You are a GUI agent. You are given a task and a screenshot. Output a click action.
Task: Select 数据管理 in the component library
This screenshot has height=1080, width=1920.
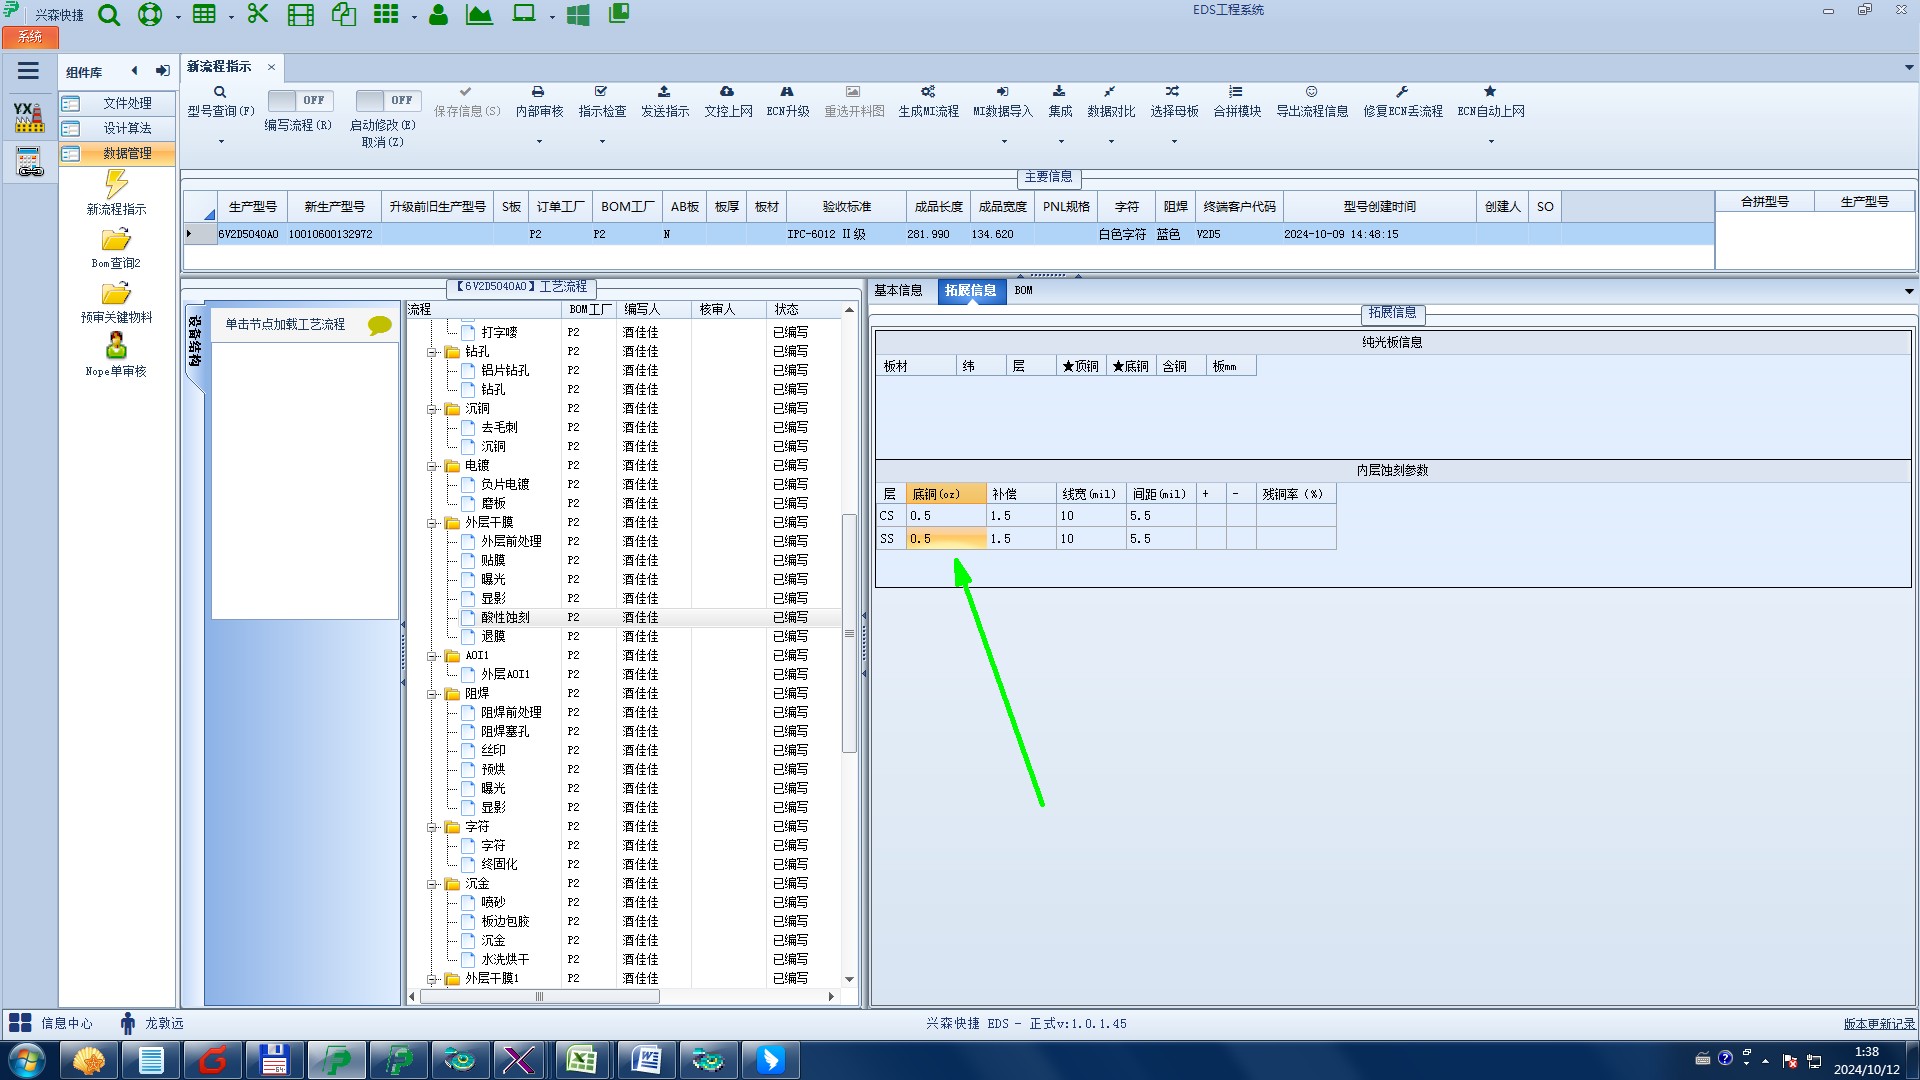tap(127, 153)
